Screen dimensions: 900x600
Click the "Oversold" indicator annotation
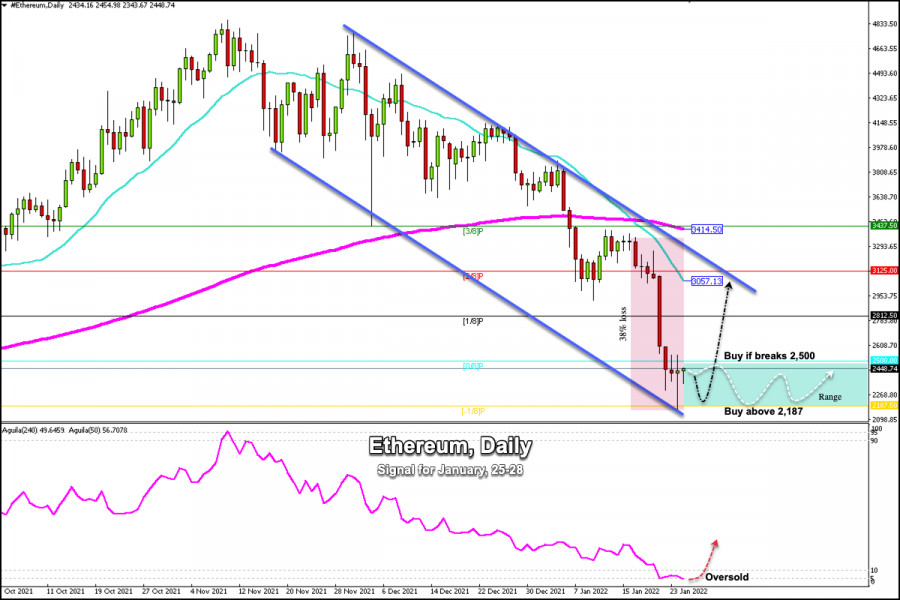[727, 577]
